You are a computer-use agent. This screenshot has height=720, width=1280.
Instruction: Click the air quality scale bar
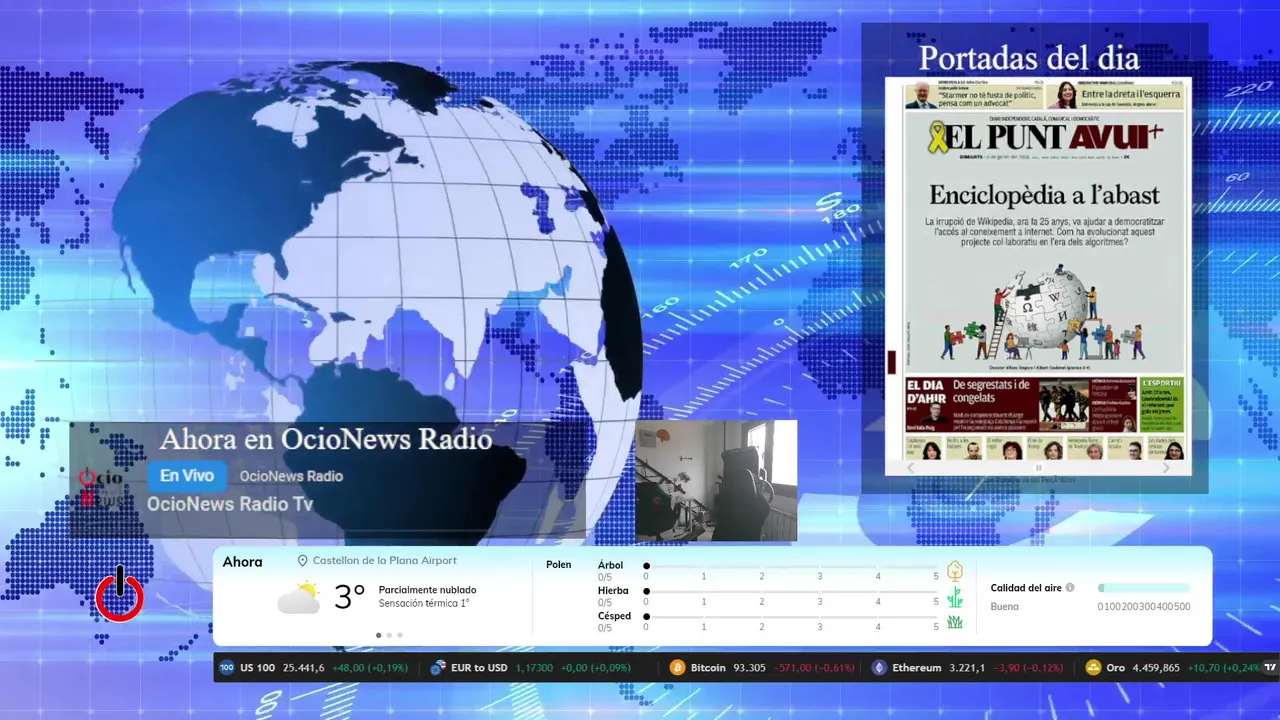[1144, 588]
